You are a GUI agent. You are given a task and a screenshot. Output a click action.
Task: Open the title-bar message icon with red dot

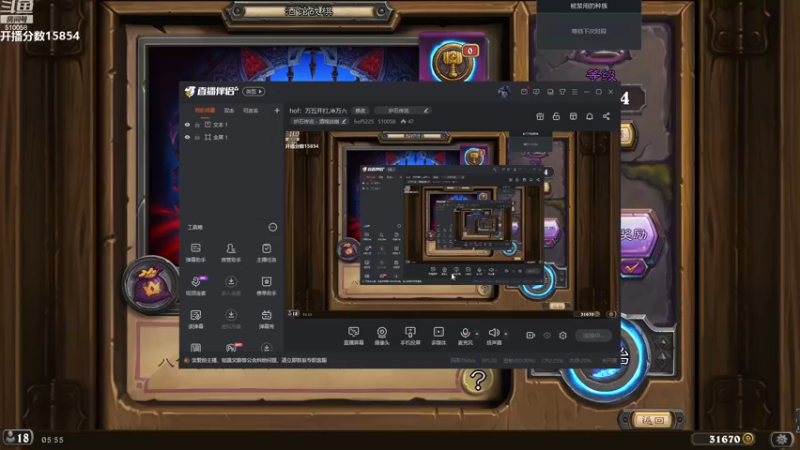[x=524, y=92]
